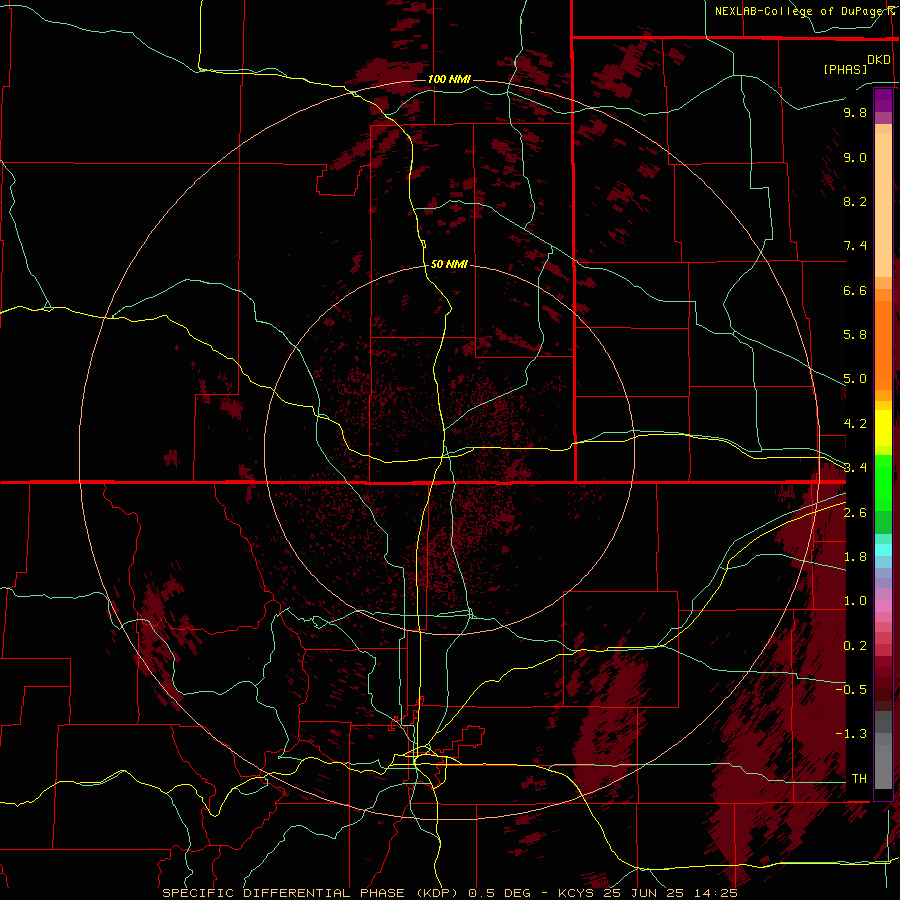This screenshot has height=900, width=900.
Task: Click the 9.8 value on the color scale
Action: [x=855, y=112]
